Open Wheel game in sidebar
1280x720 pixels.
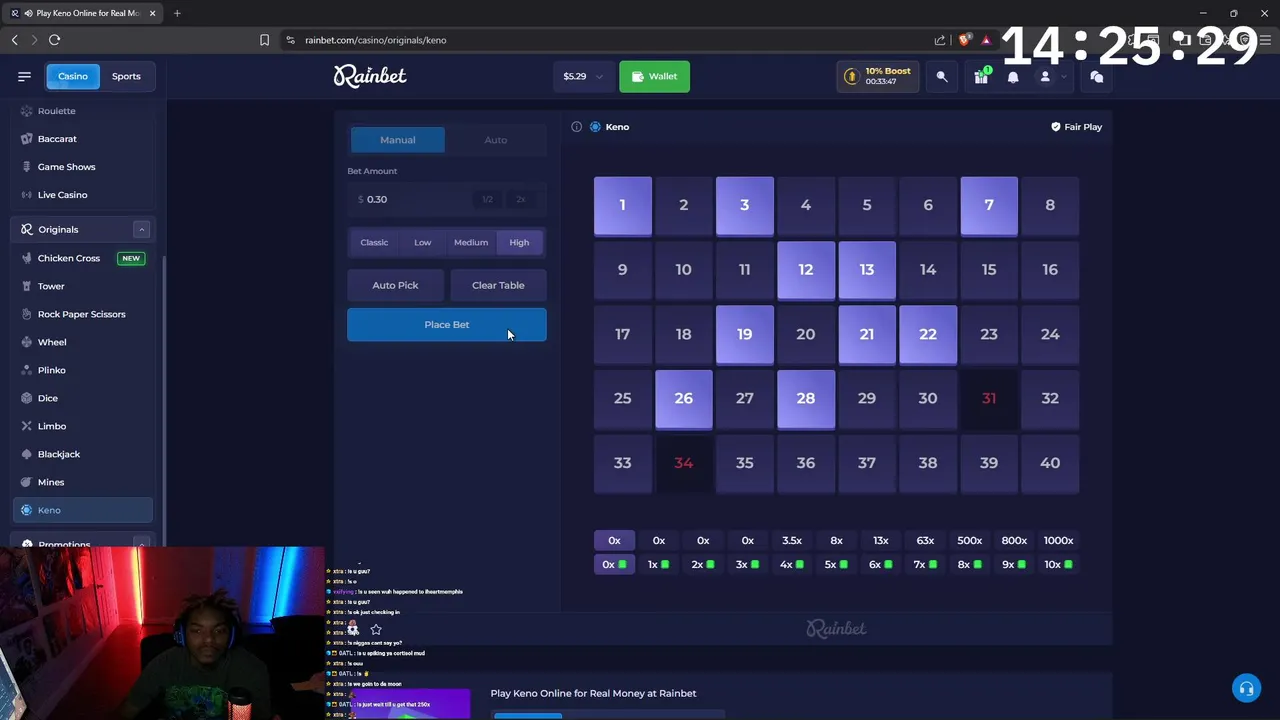(x=83, y=342)
